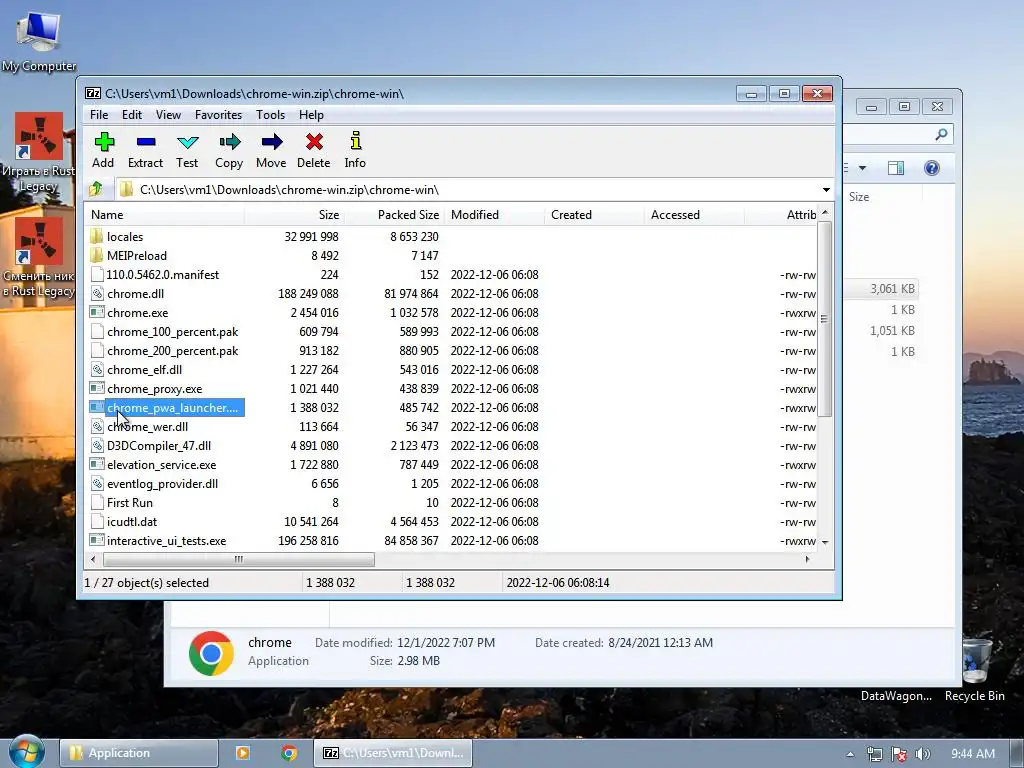Show hidden tray icons arrow
The height and width of the screenshot is (768, 1024).
850,754
